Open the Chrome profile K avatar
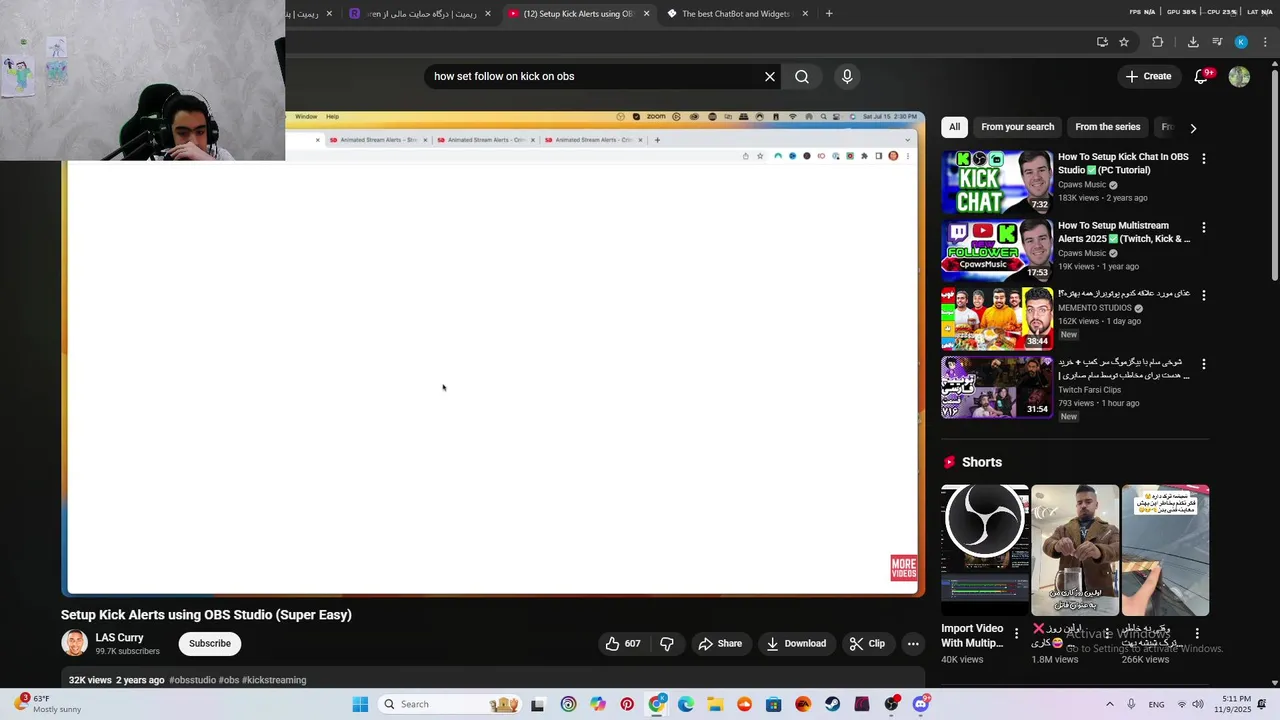1280x720 pixels. pos(1241,42)
